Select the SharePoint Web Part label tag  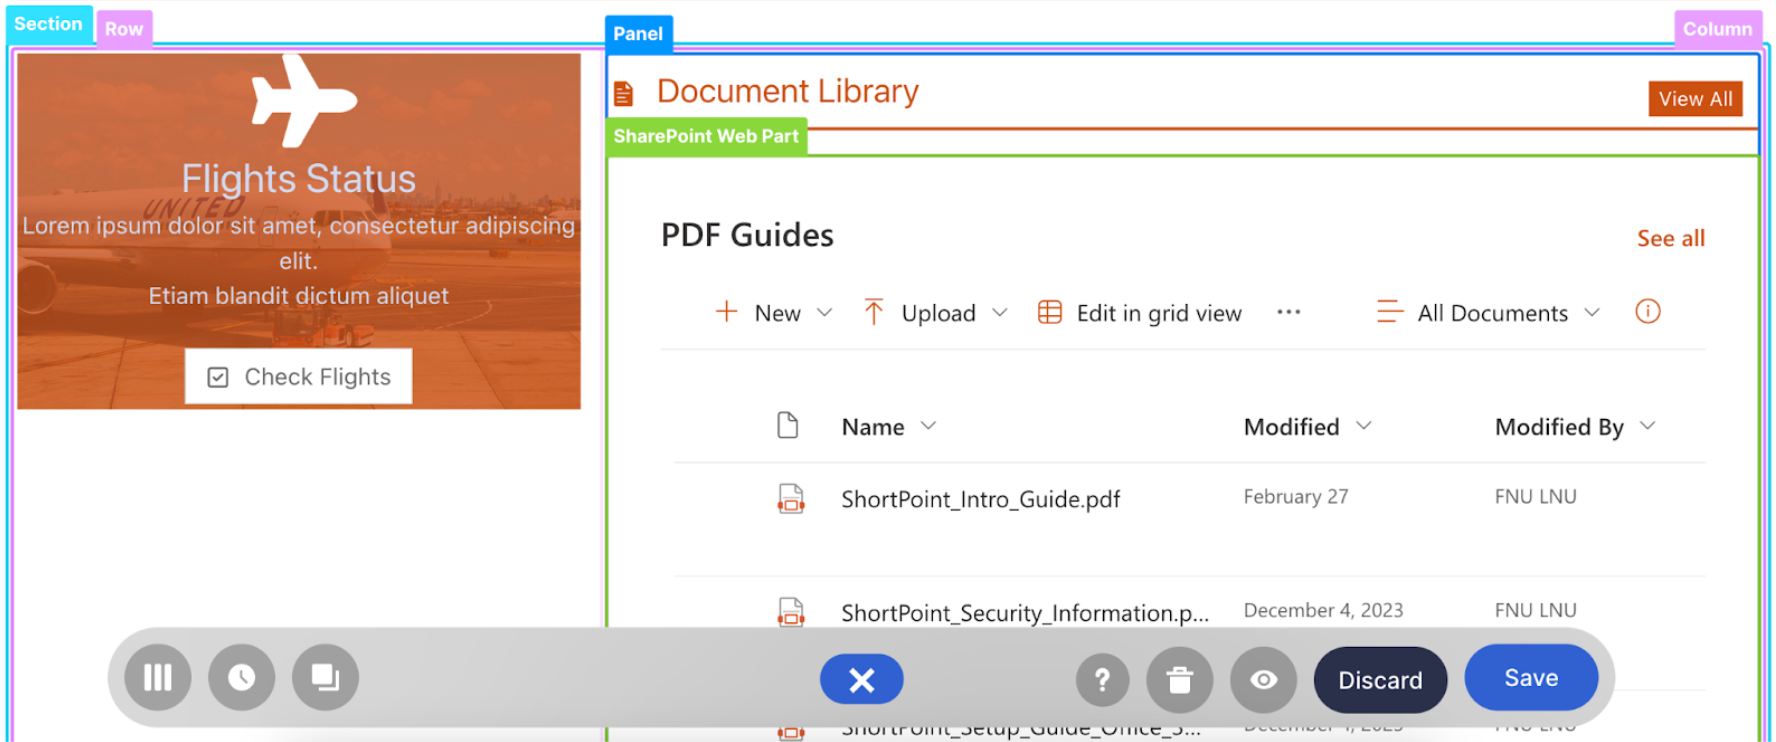[706, 137]
